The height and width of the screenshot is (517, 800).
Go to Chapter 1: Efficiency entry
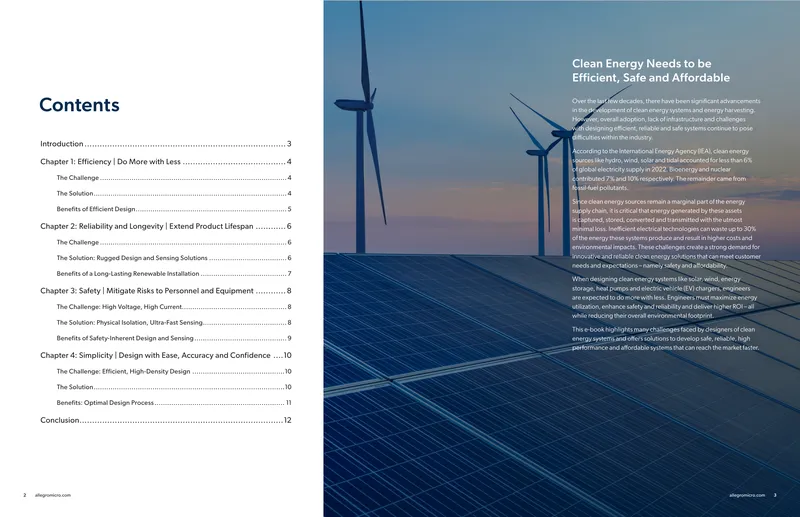point(166,162)
